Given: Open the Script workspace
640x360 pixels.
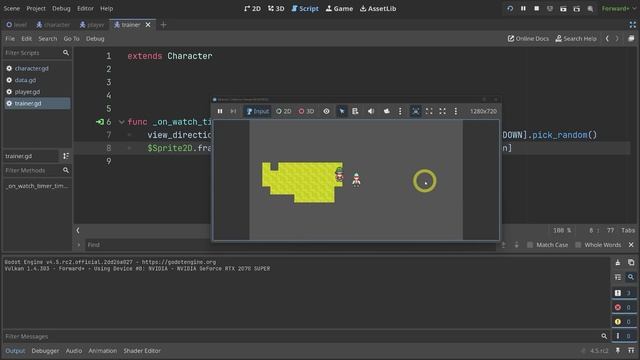Looking at the screenshot, I should 305,9.
